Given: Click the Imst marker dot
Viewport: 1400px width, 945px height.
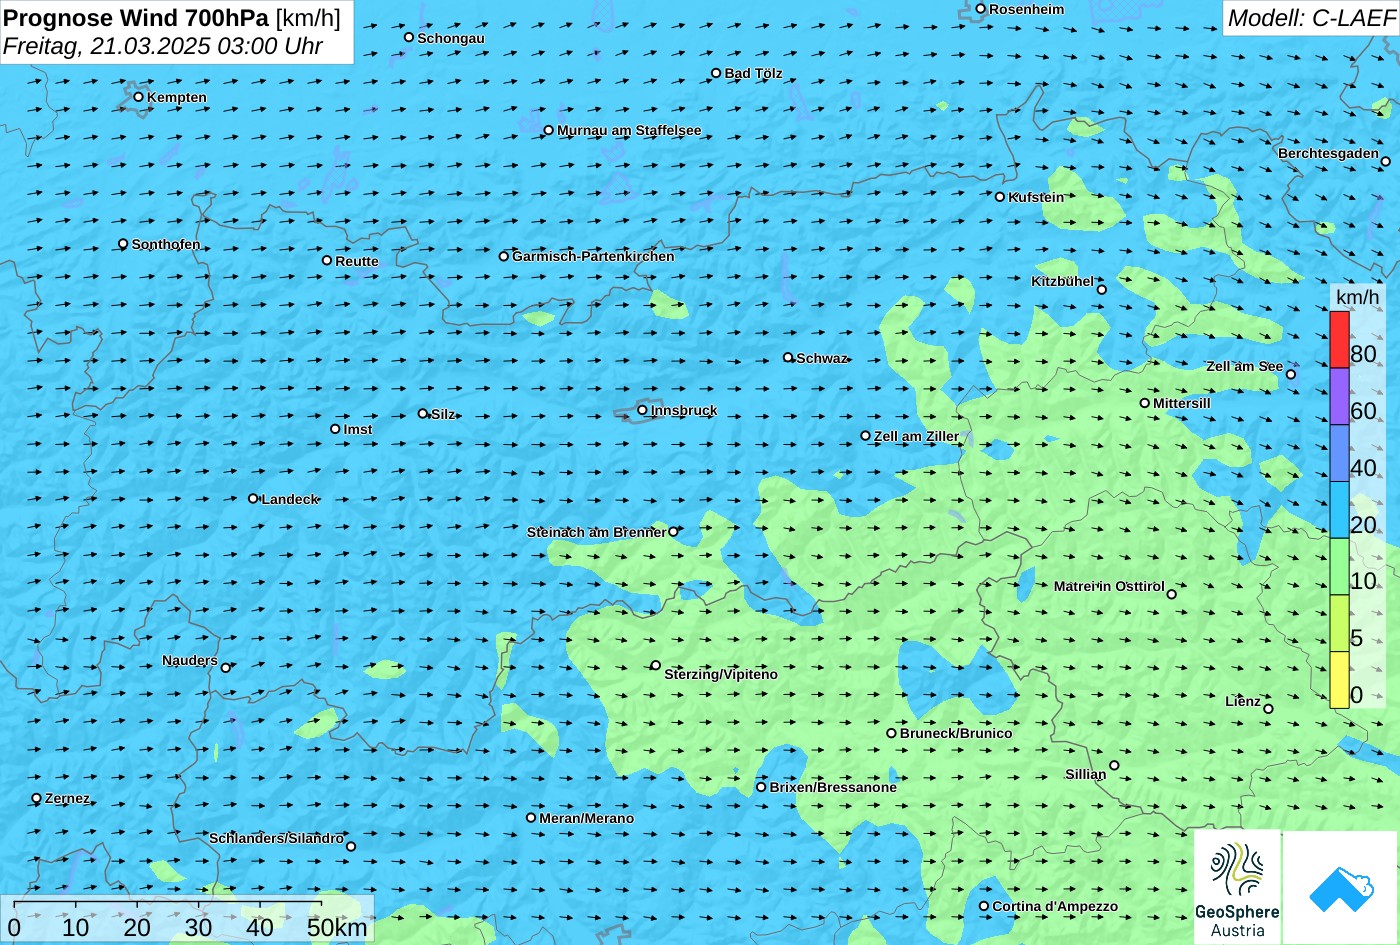Looking at the screenshot, I should click(335, 429).
